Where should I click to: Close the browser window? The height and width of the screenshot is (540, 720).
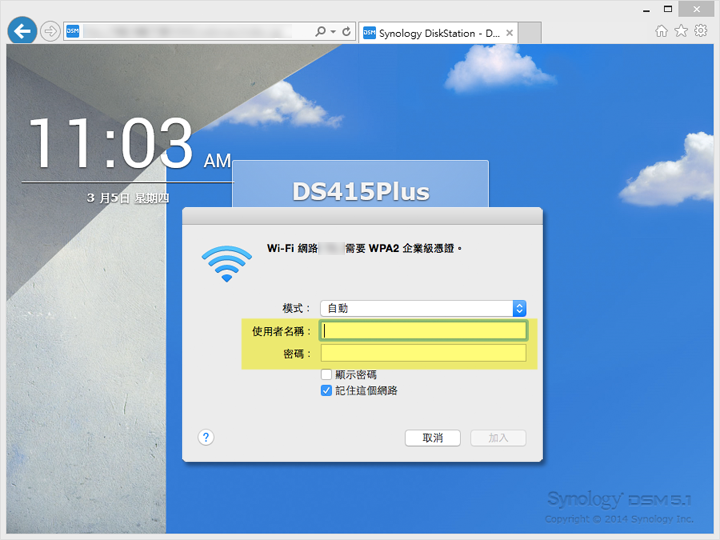[696, 9]
